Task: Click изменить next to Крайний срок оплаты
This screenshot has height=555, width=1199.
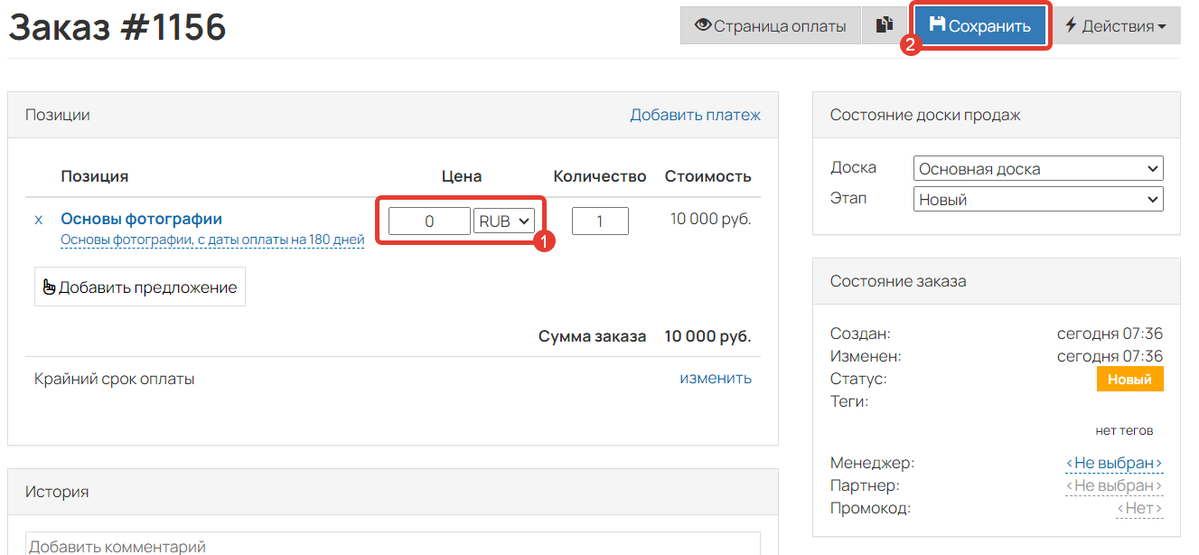Action: click(716, 378)
